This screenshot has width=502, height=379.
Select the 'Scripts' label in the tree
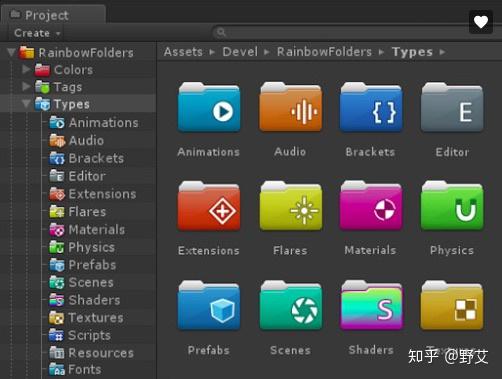[x=89, y=335]
